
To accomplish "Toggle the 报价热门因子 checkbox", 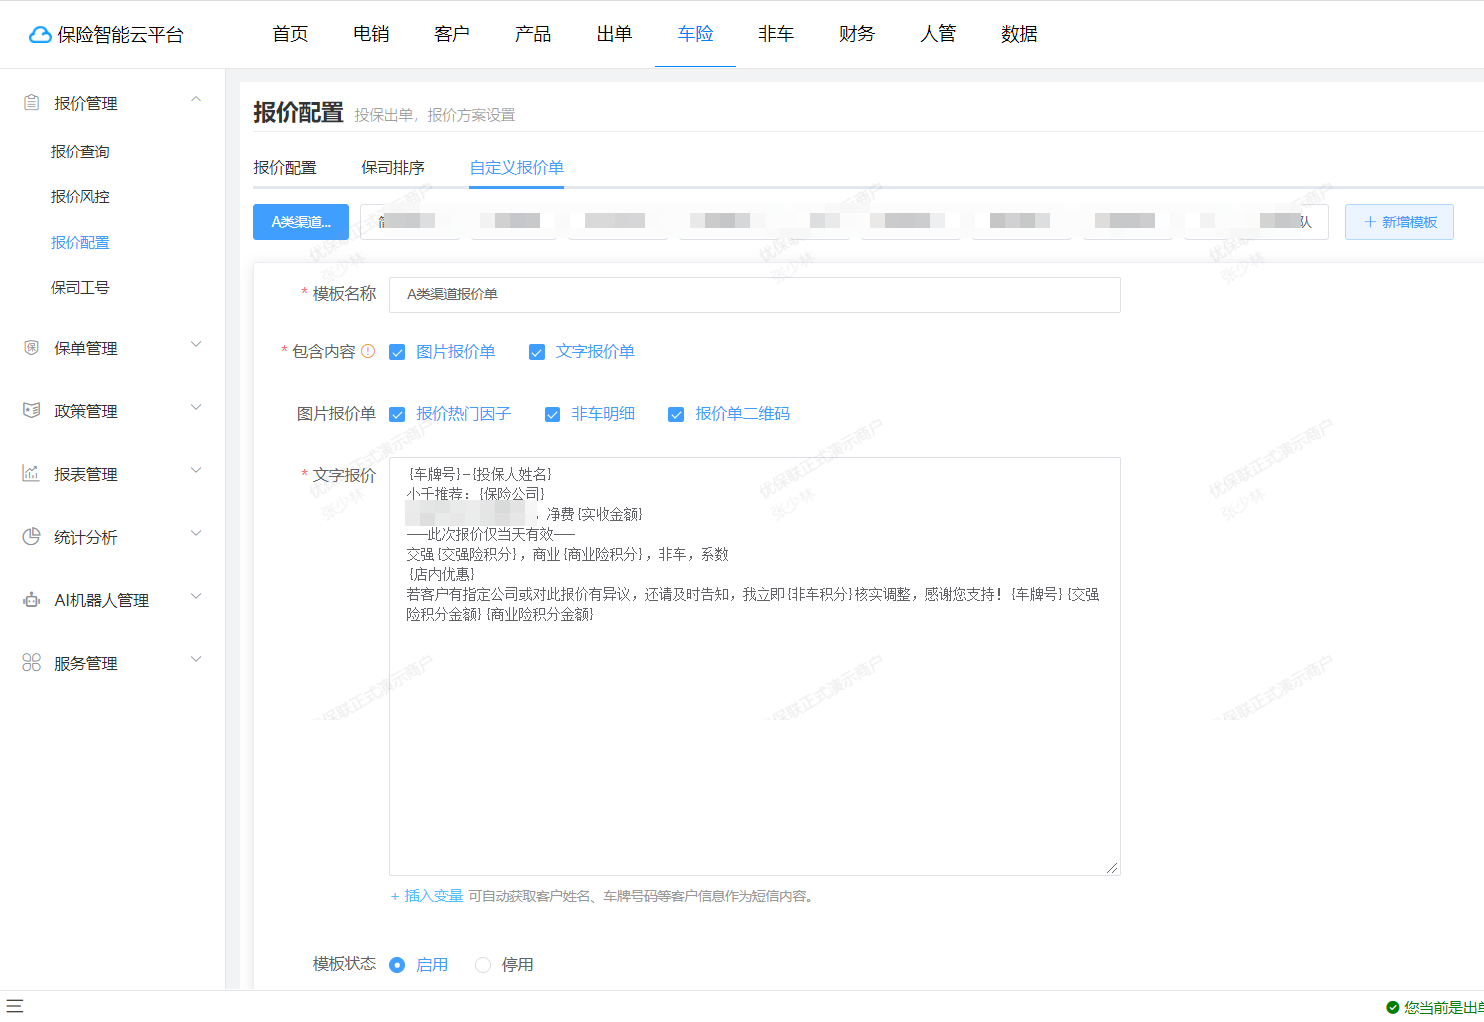I will click(x=397, y=414).
